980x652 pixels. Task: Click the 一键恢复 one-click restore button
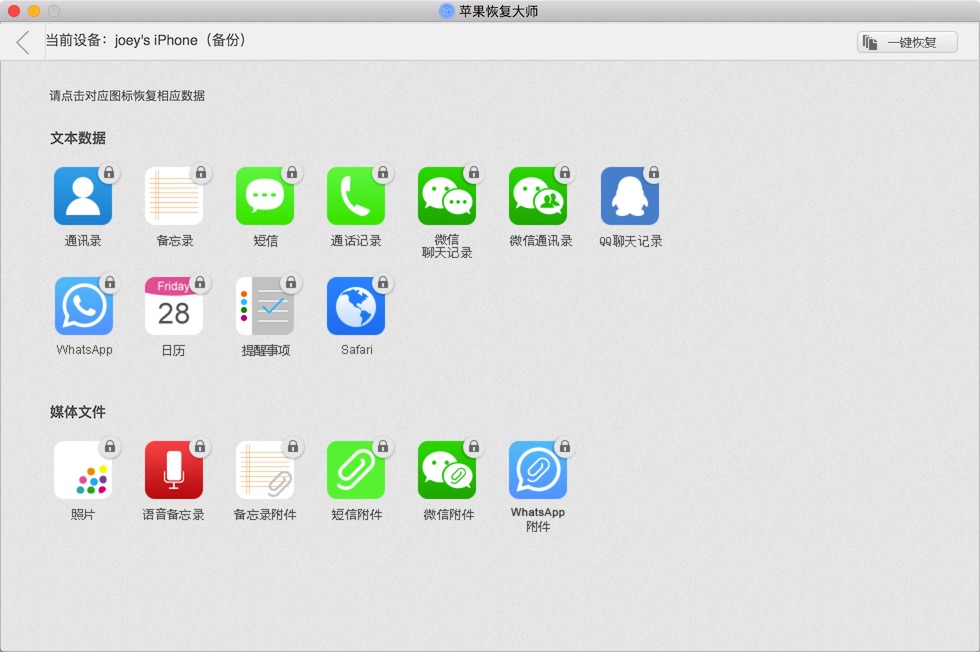tap(907, 42)
